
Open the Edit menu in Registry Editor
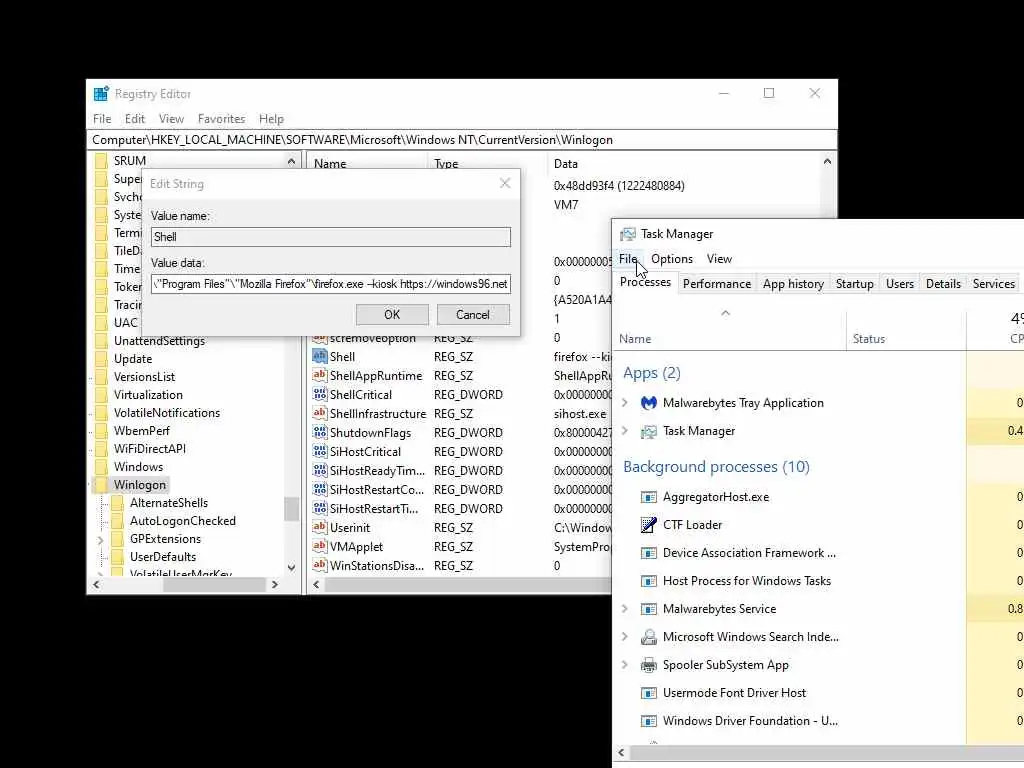pos(135,119)
